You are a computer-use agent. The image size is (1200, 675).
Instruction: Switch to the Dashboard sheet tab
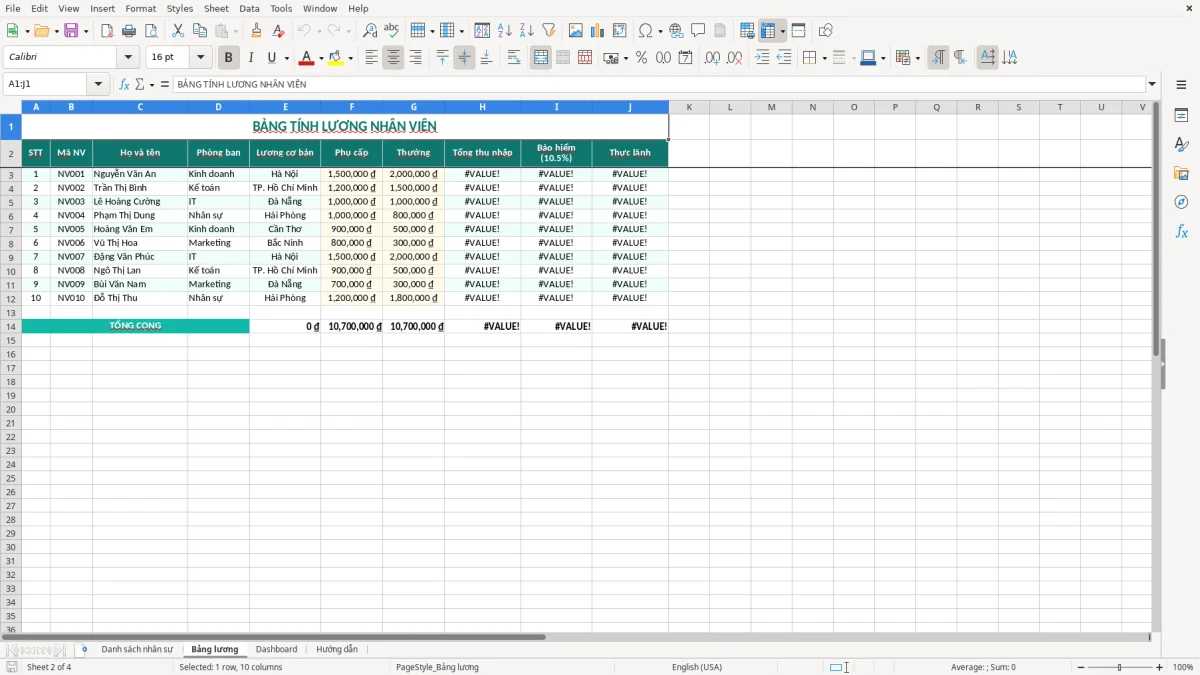pos(276,649)
